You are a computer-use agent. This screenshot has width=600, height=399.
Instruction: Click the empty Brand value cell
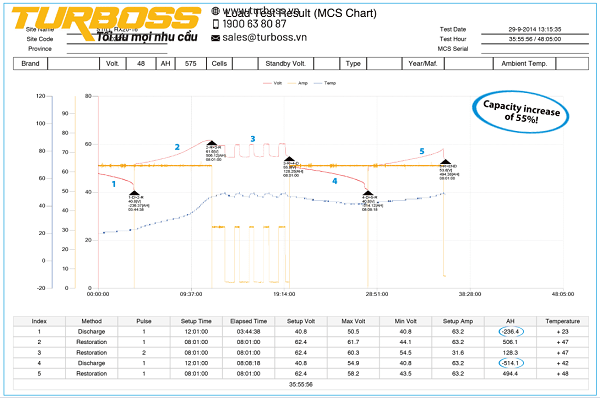[73, 64]
